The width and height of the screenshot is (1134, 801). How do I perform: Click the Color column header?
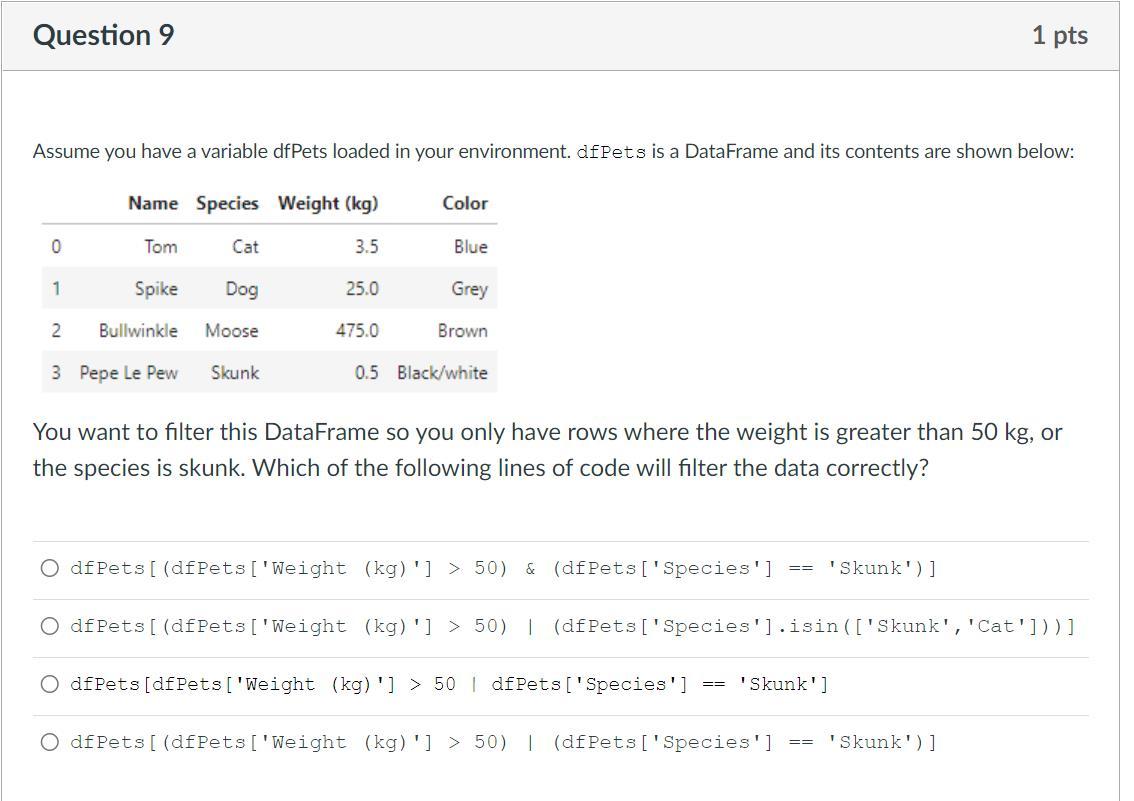[x=465, y=203]
